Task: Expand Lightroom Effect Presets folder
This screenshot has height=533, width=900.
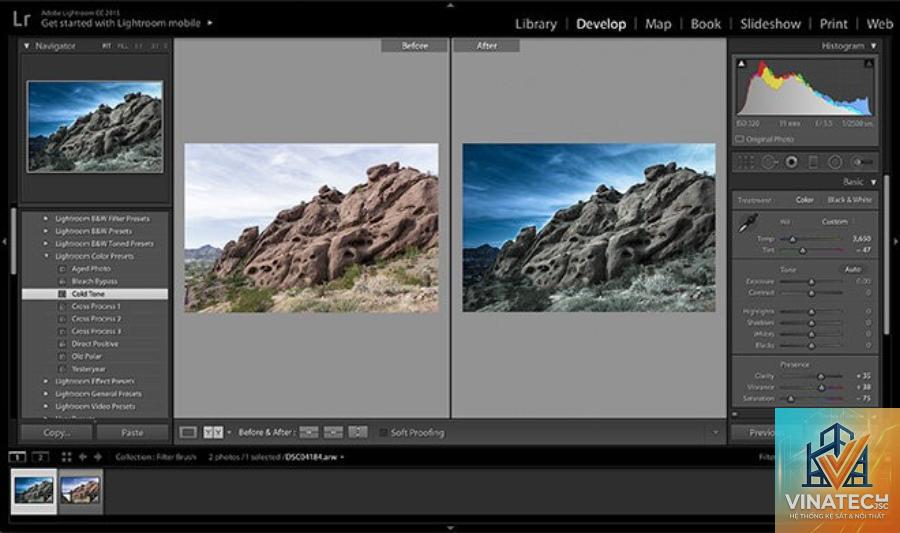Action: (x=45, y=381)
